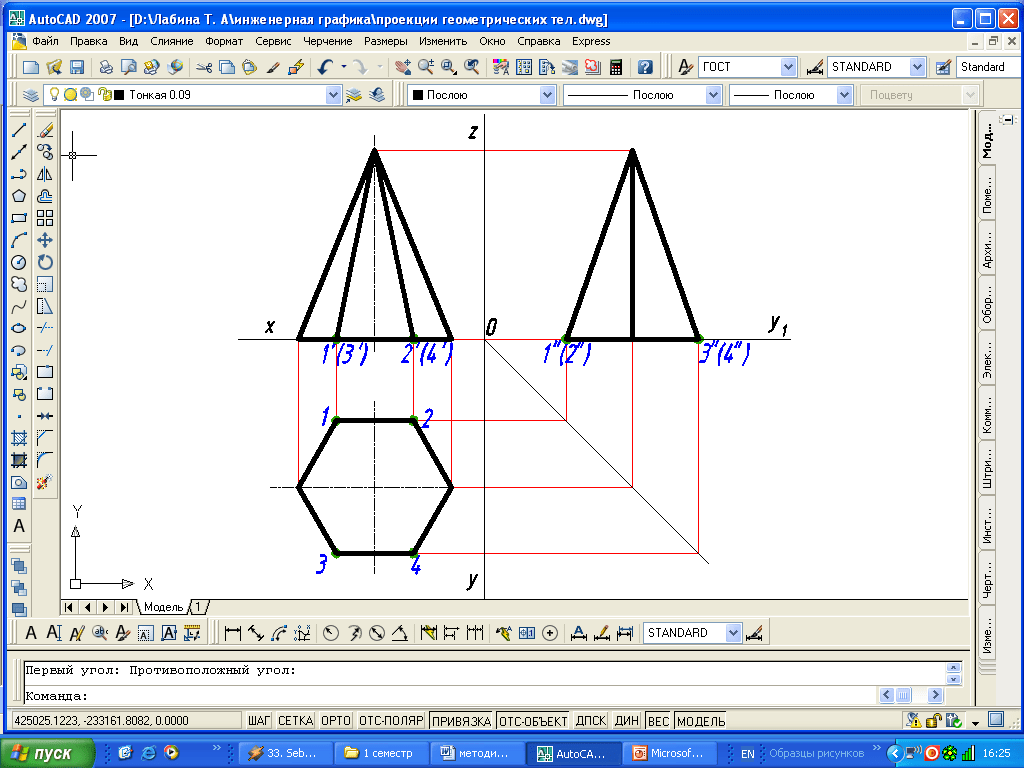This screenshot has width=1024, height=768.
Task: Click the Linear dimension icon
Action: pyautogui.click(x=232, y=633)
